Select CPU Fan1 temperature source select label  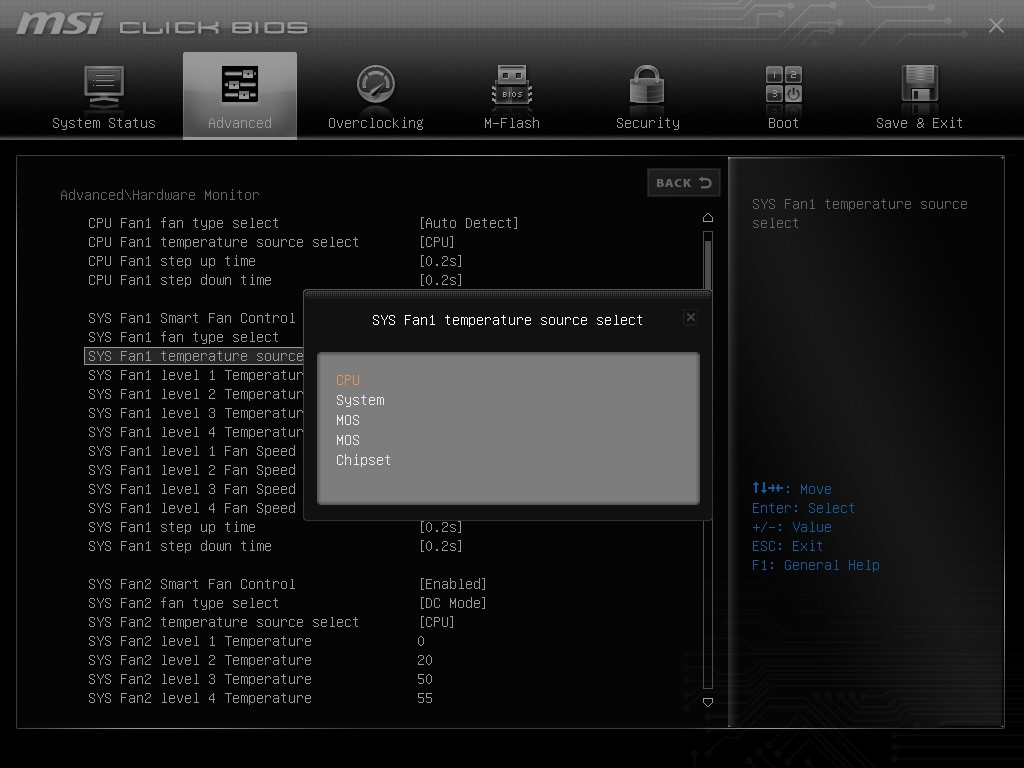(x=223, y=242)
